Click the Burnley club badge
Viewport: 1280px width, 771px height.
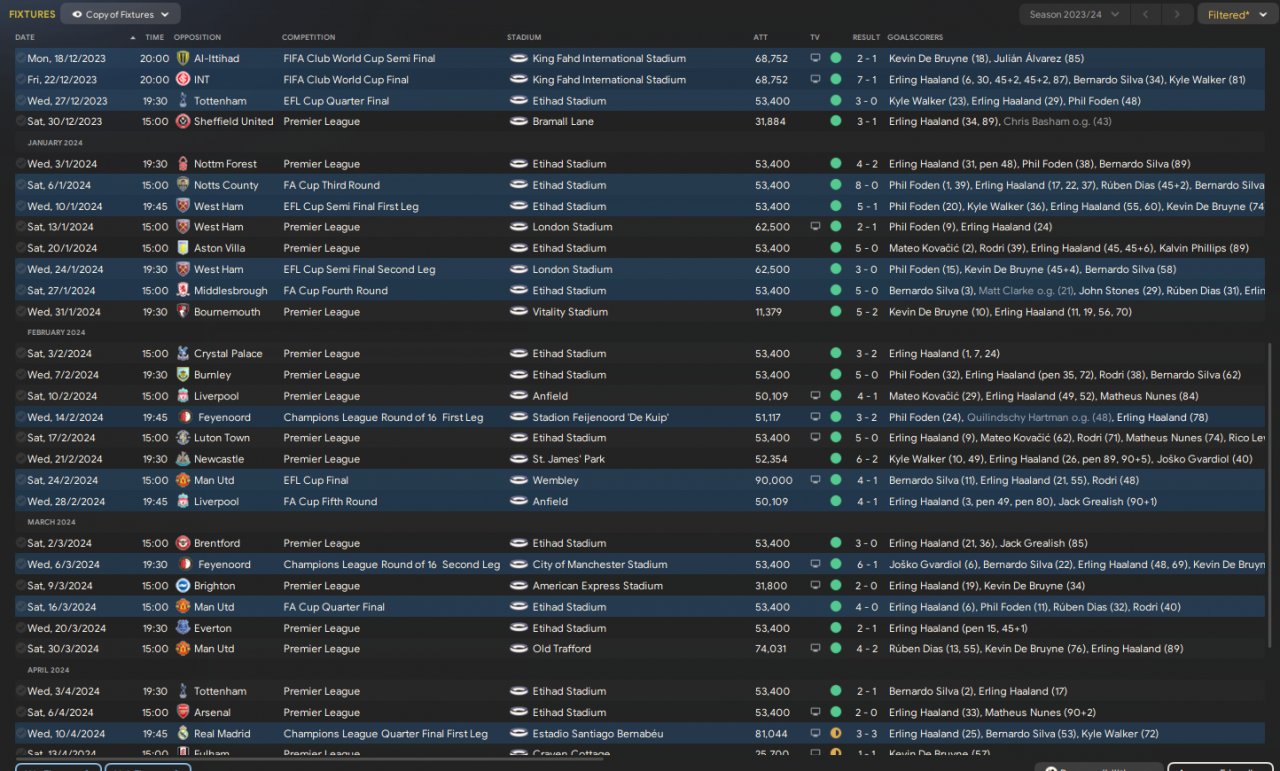(x=183, y=375)
